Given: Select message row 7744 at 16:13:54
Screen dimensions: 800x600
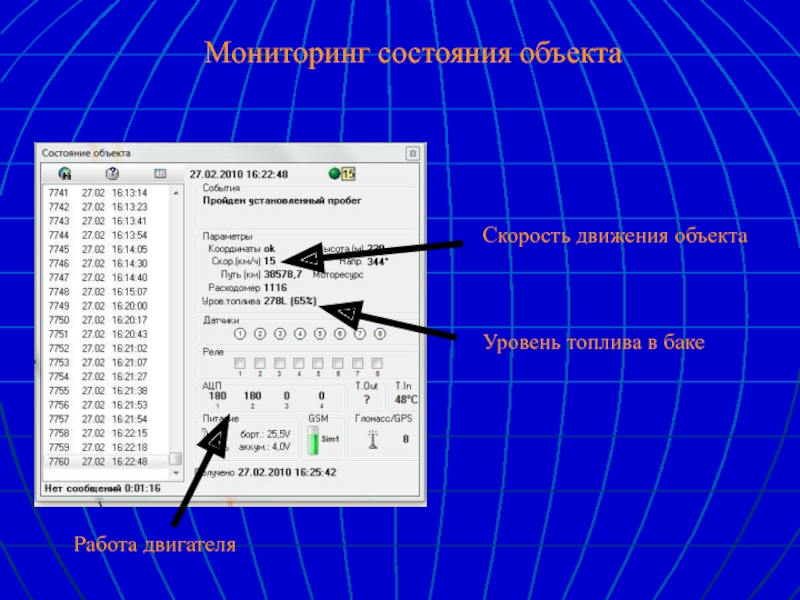Looking at the screenshot, I should [x=106, y=235].
